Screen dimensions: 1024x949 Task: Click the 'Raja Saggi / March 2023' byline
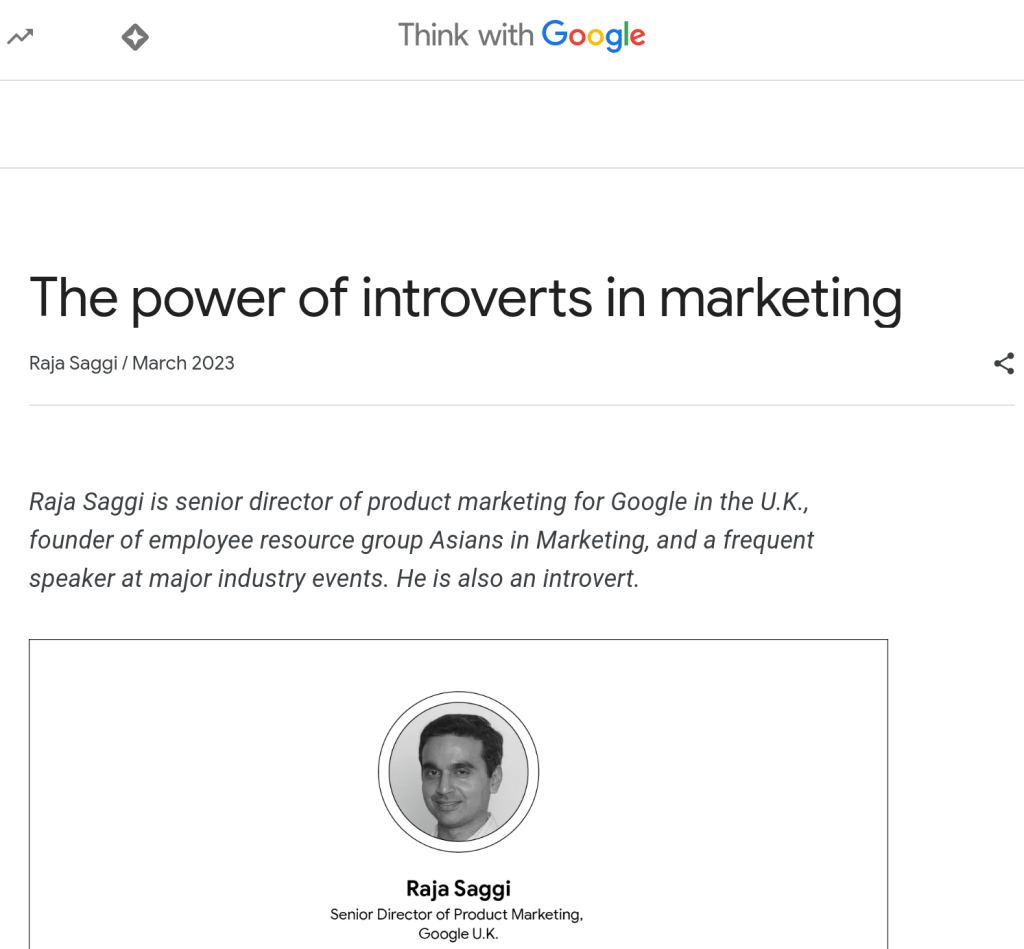(132, 363)
